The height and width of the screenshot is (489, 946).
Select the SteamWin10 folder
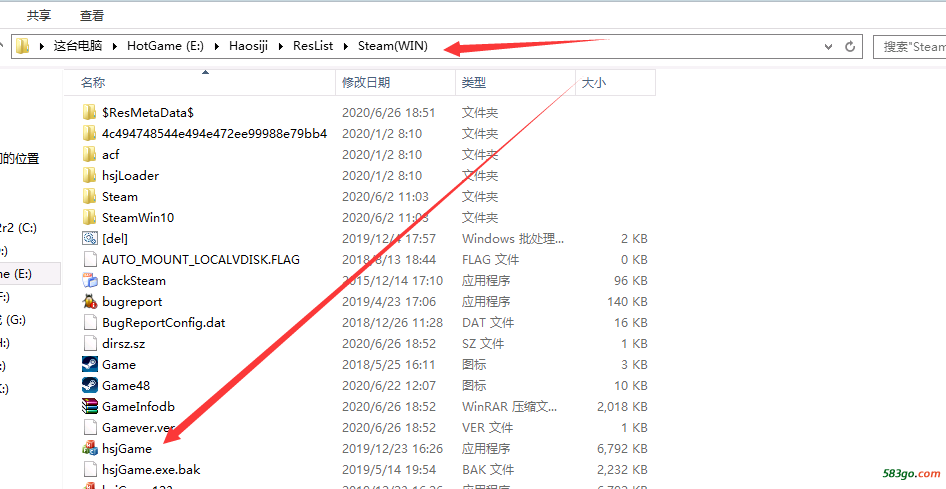(138, 217)
